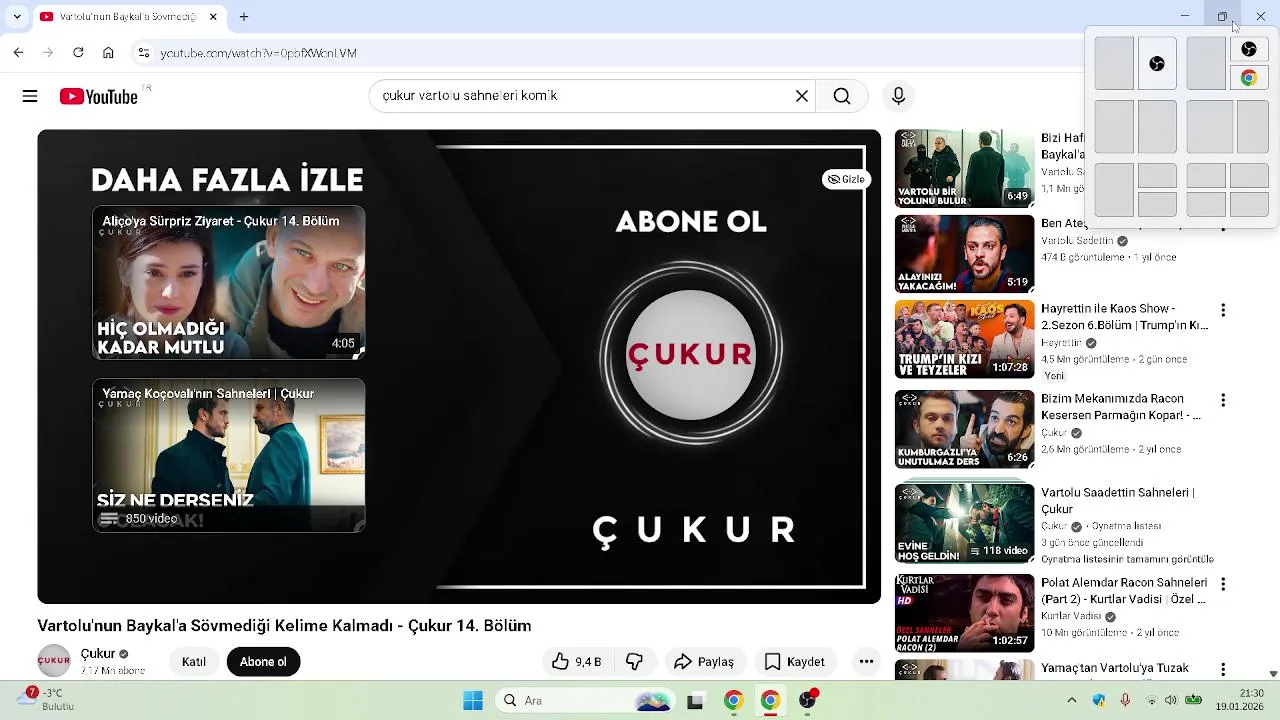The image size is (1280, 720).
Task: Open Polat Alemdar Racon 1:02:57 thumbnail
Action: tap(964, 613)
